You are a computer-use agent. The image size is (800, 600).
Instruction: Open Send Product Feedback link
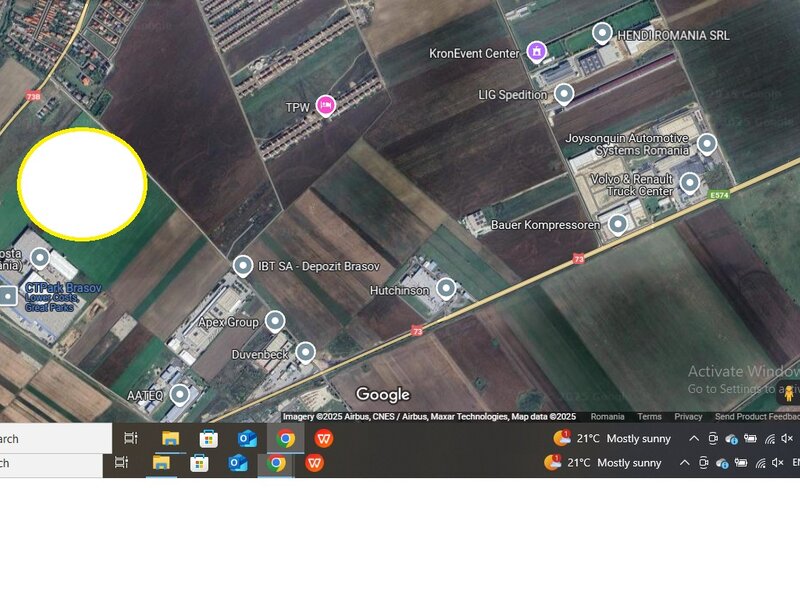click(x=756, y=417)
